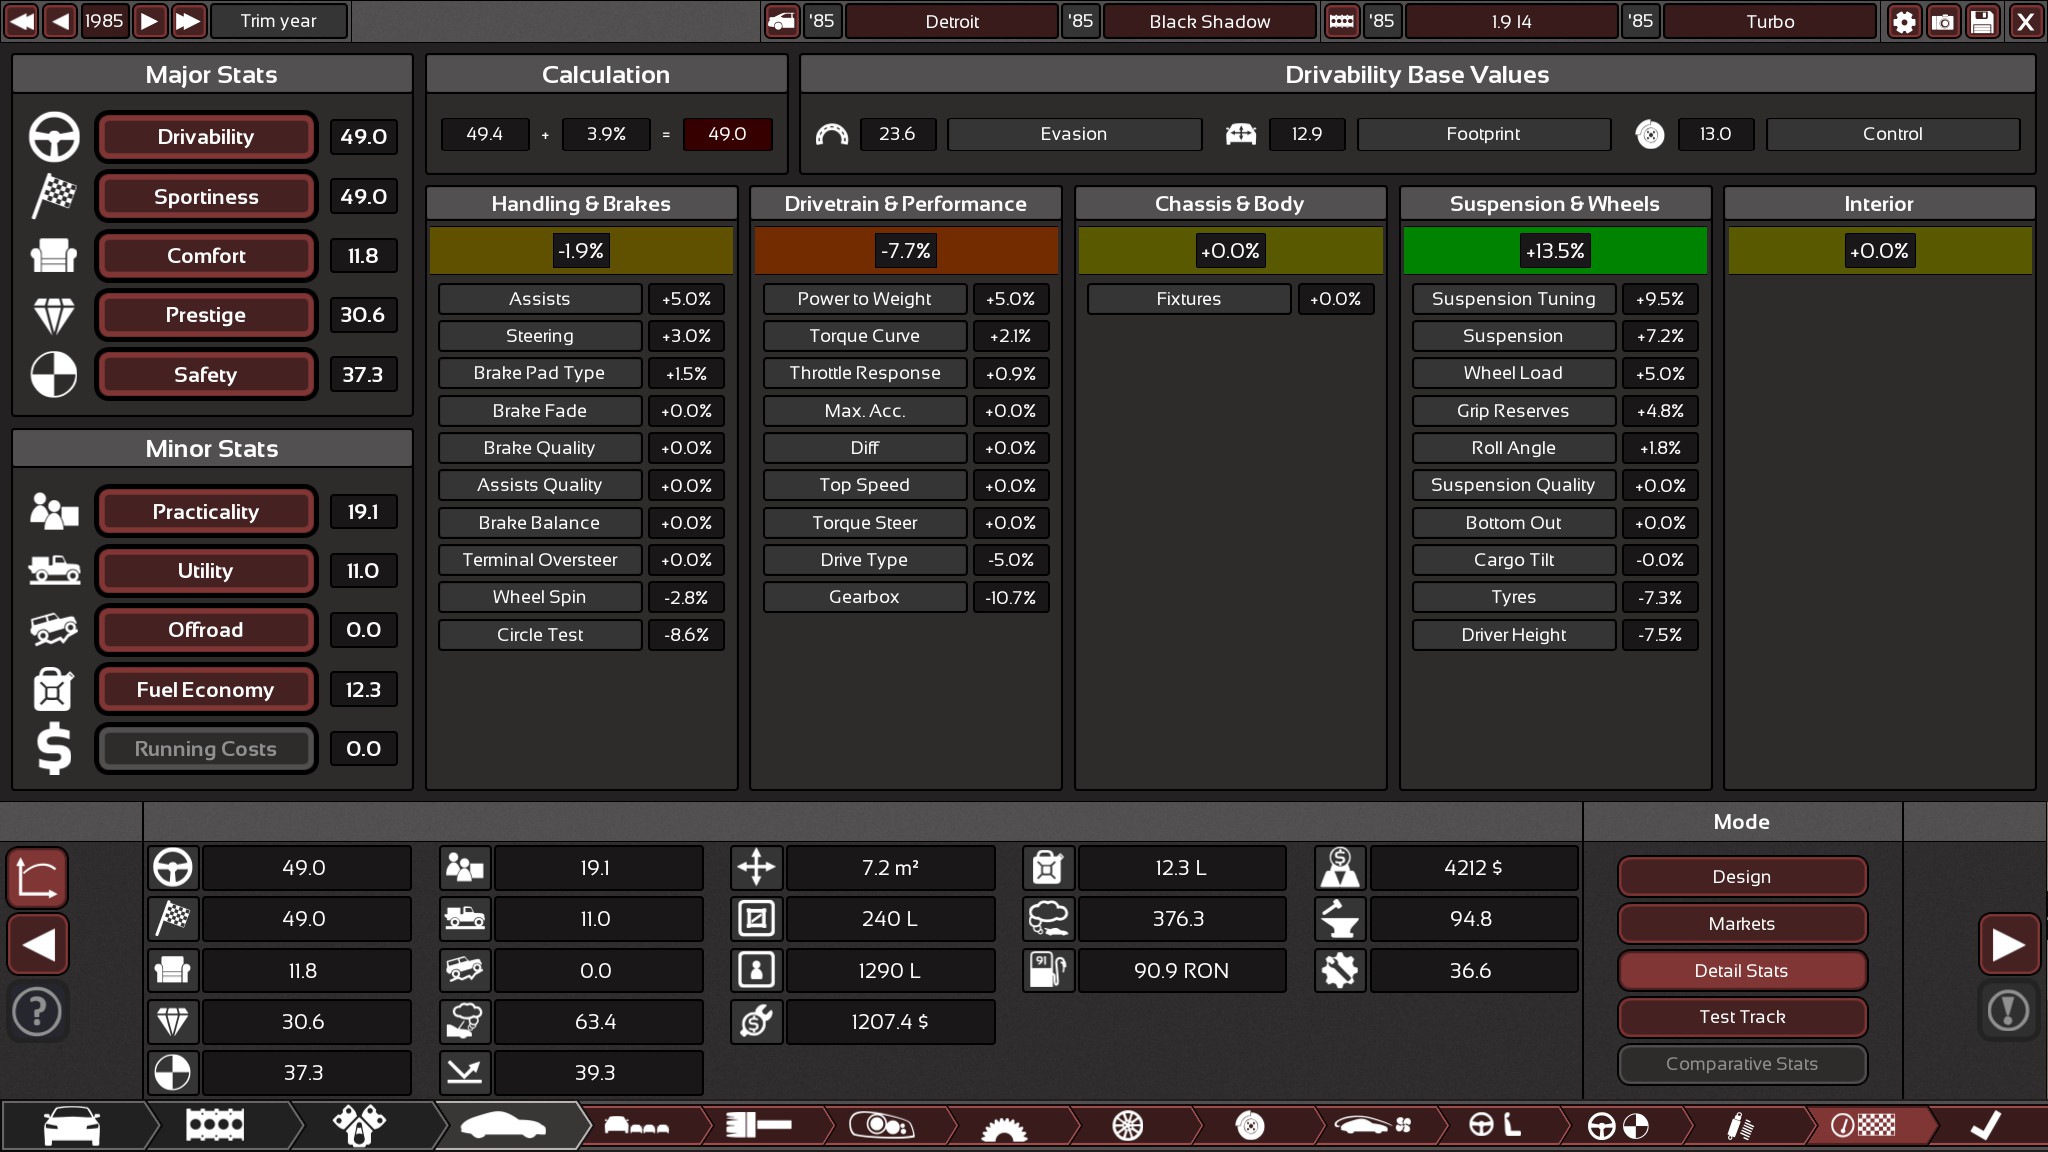Click the Running Costs stat button
Screen dimensions: 2048x1152
205,749
